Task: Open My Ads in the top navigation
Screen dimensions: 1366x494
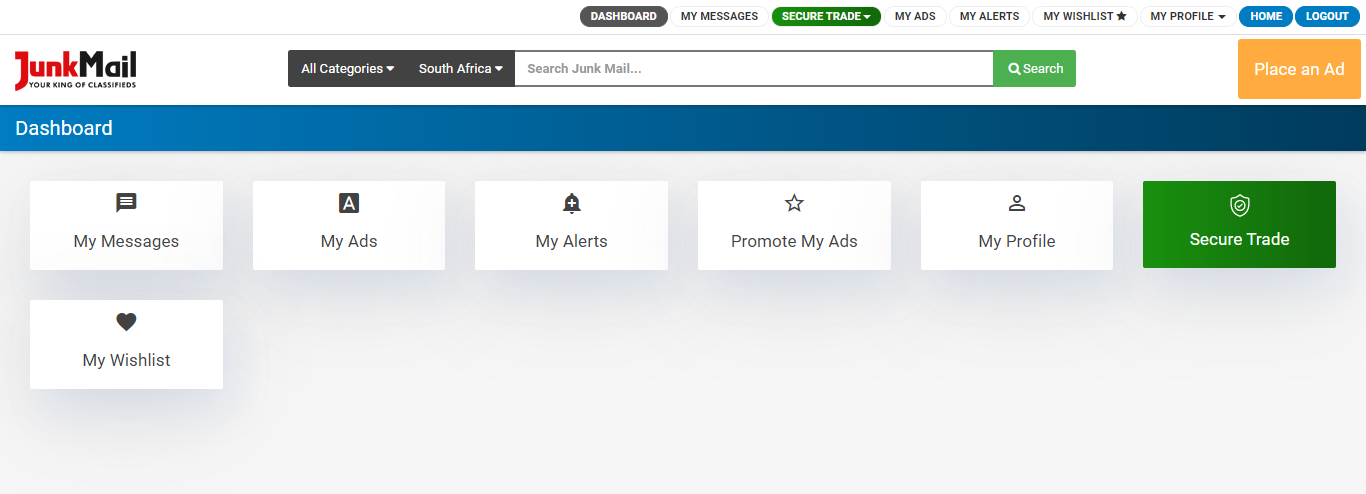Action: [915, 16]
